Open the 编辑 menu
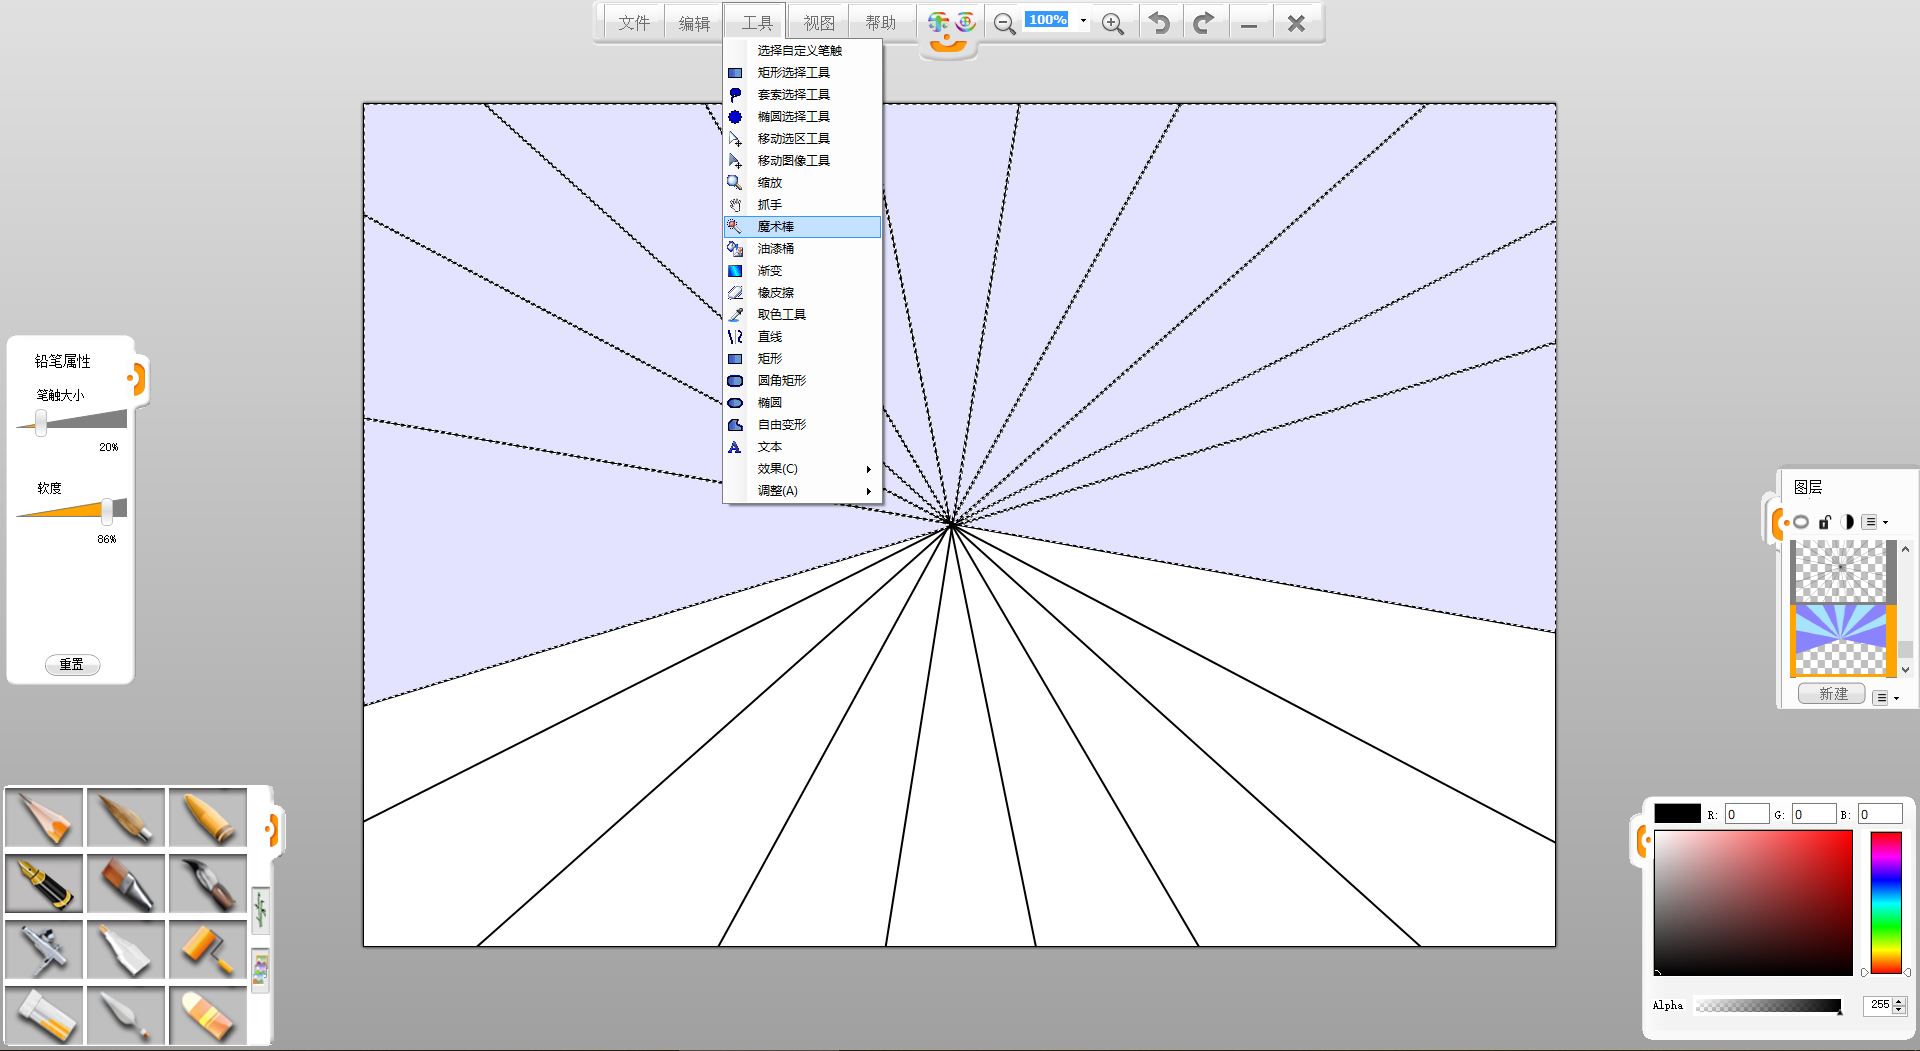The height and width of the screenshot is (1051, 1920). (x=694, y=23)
